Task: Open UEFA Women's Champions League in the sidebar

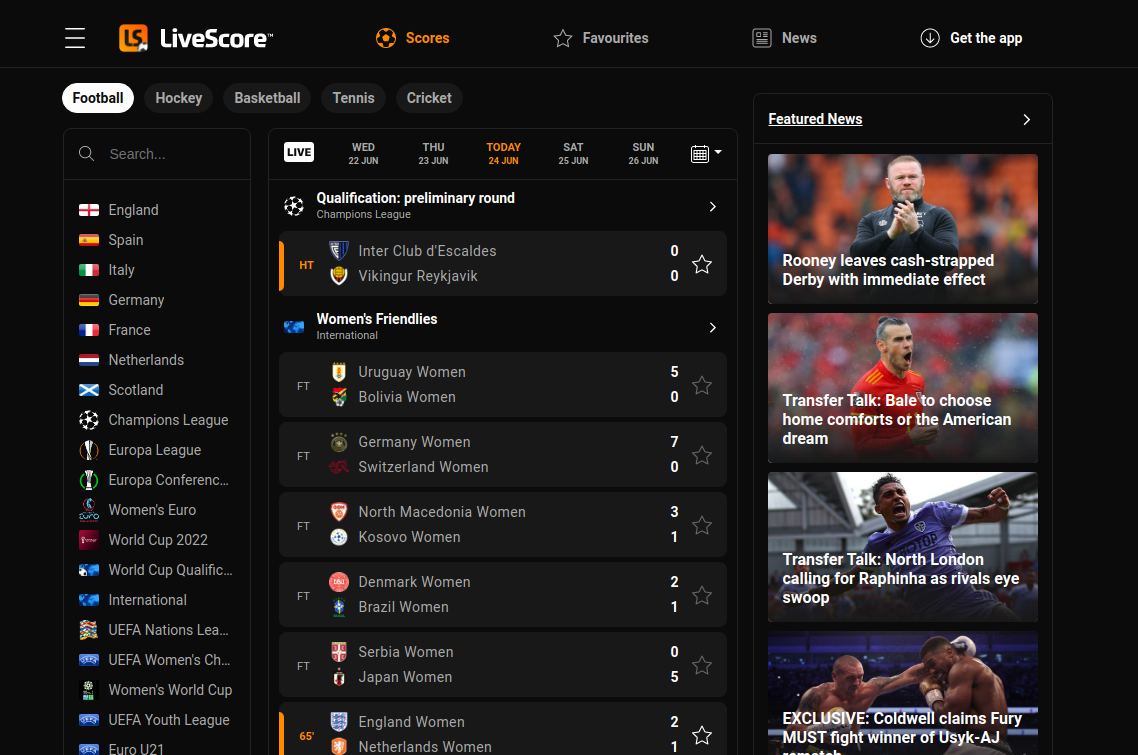Action: point(168,660)
